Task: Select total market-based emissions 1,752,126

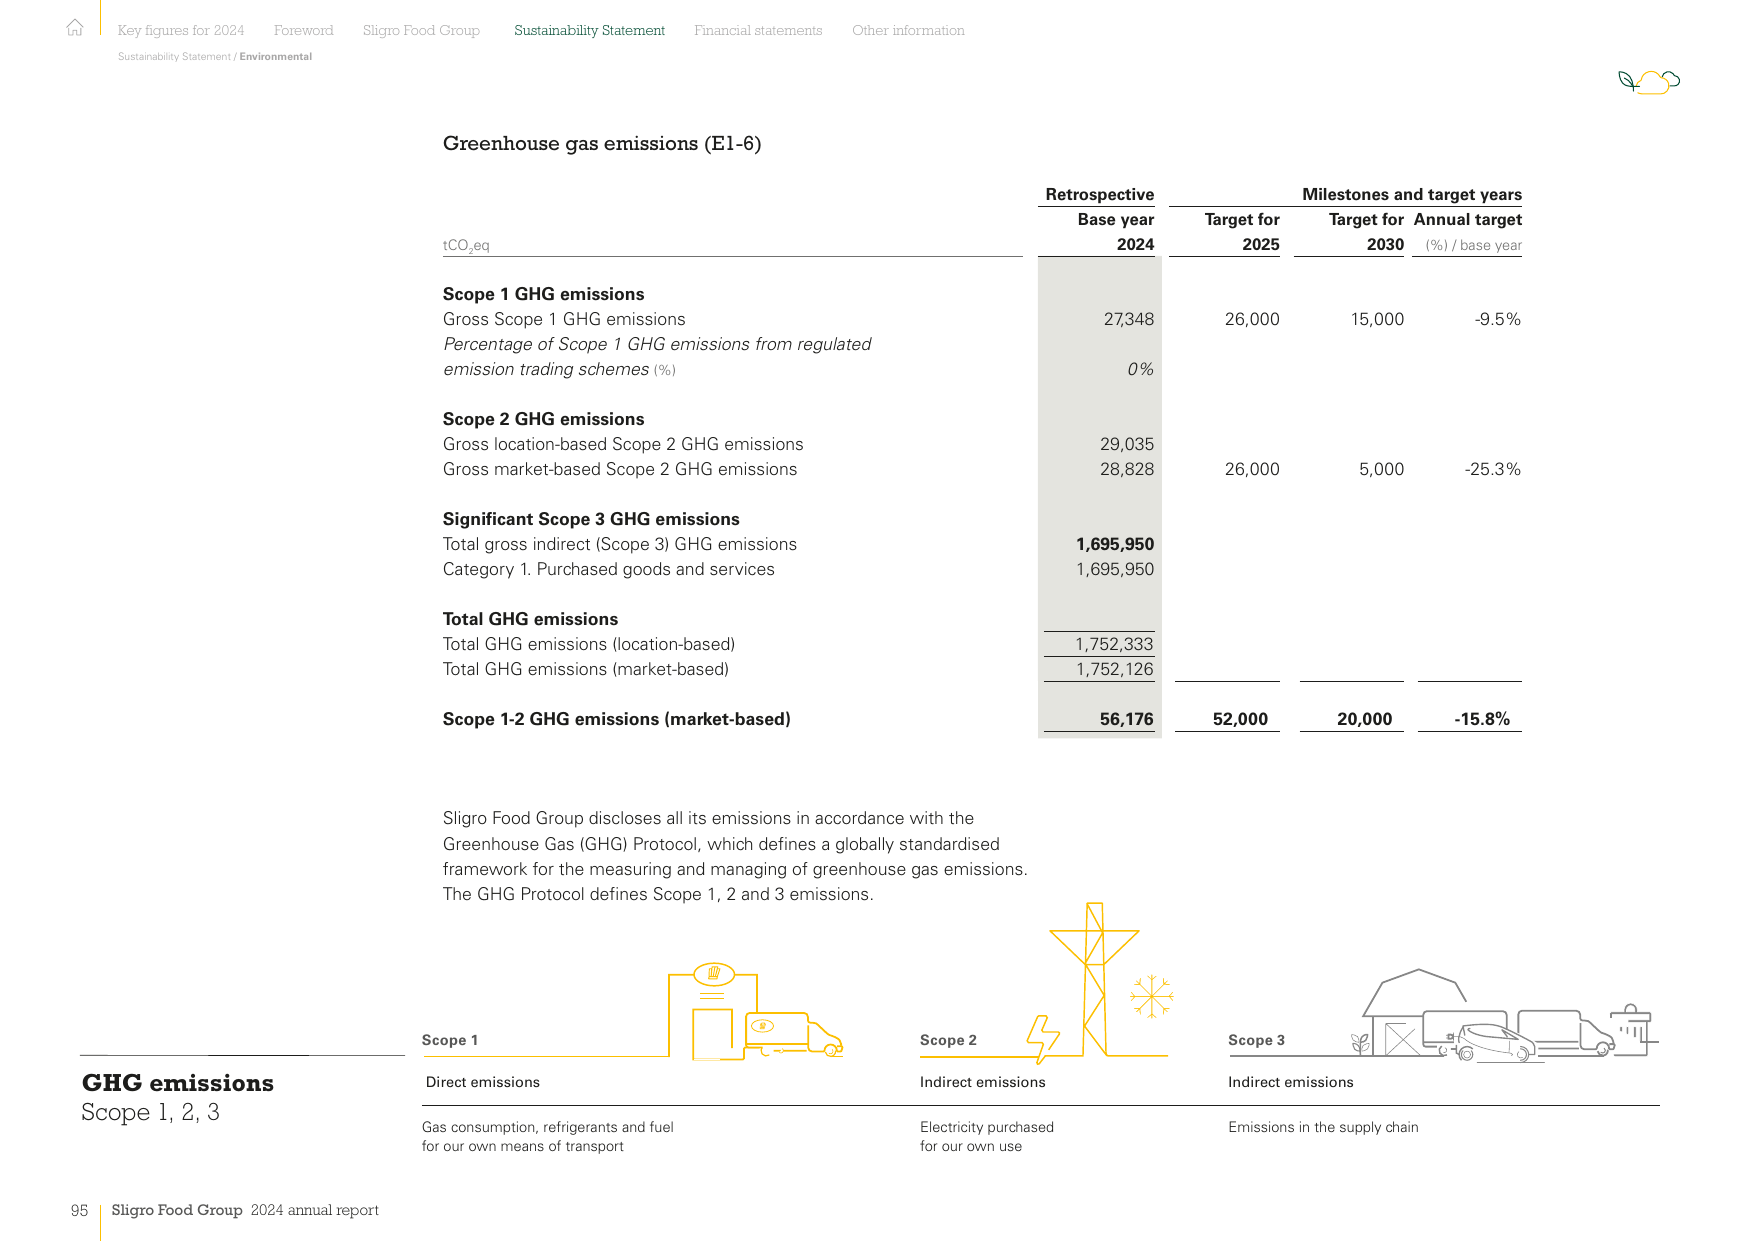Action: point(1114,669)
